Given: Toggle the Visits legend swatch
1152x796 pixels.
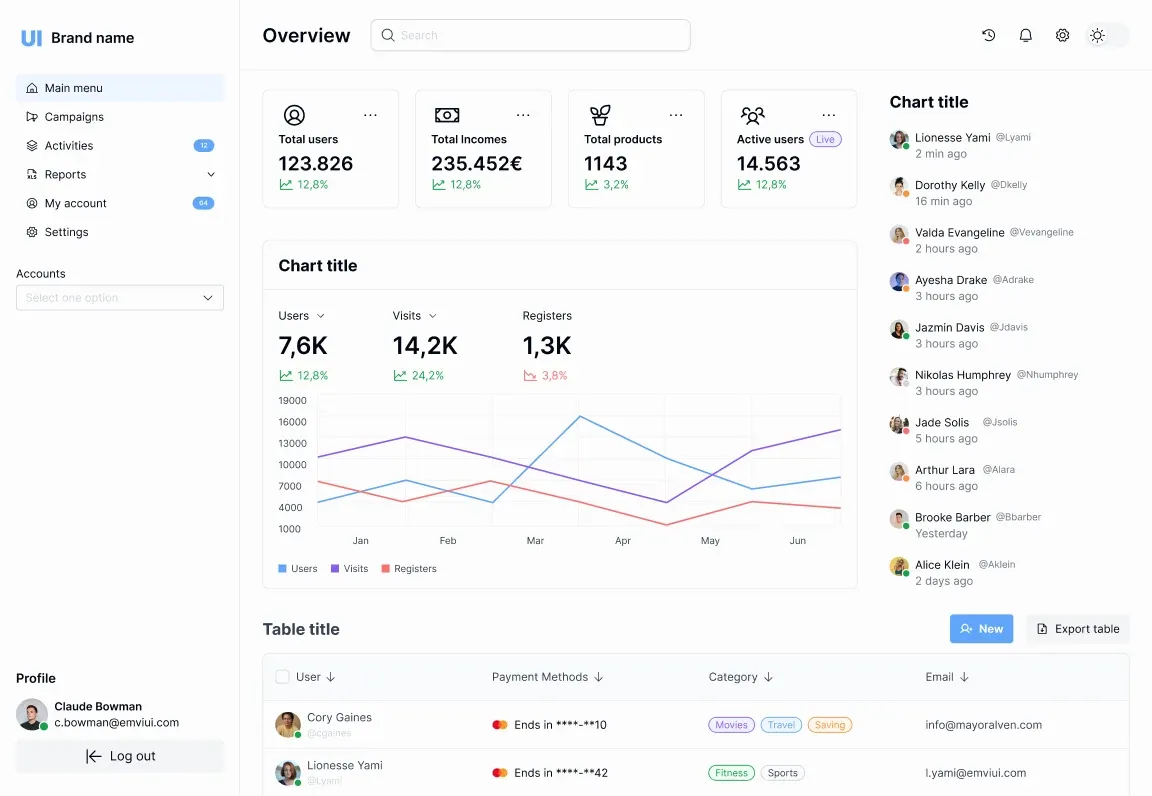Looking at the screenshot, I should click(335, 568).
